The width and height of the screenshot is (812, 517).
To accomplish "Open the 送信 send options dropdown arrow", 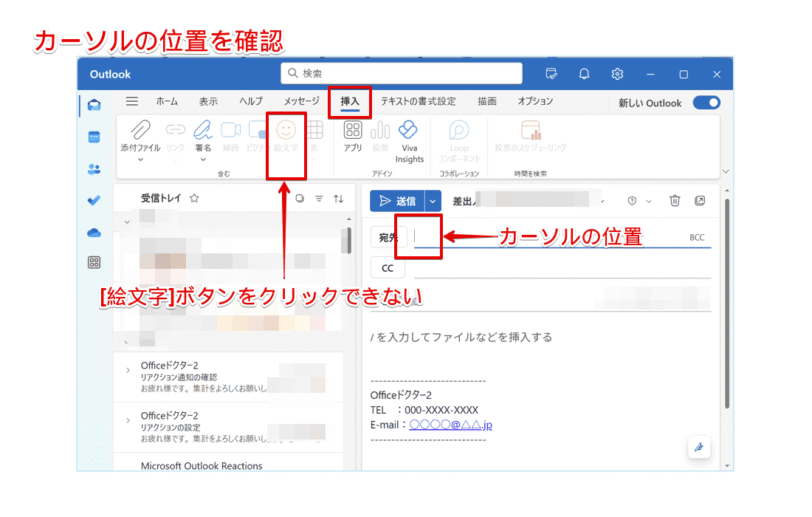I will pos(432,201).
